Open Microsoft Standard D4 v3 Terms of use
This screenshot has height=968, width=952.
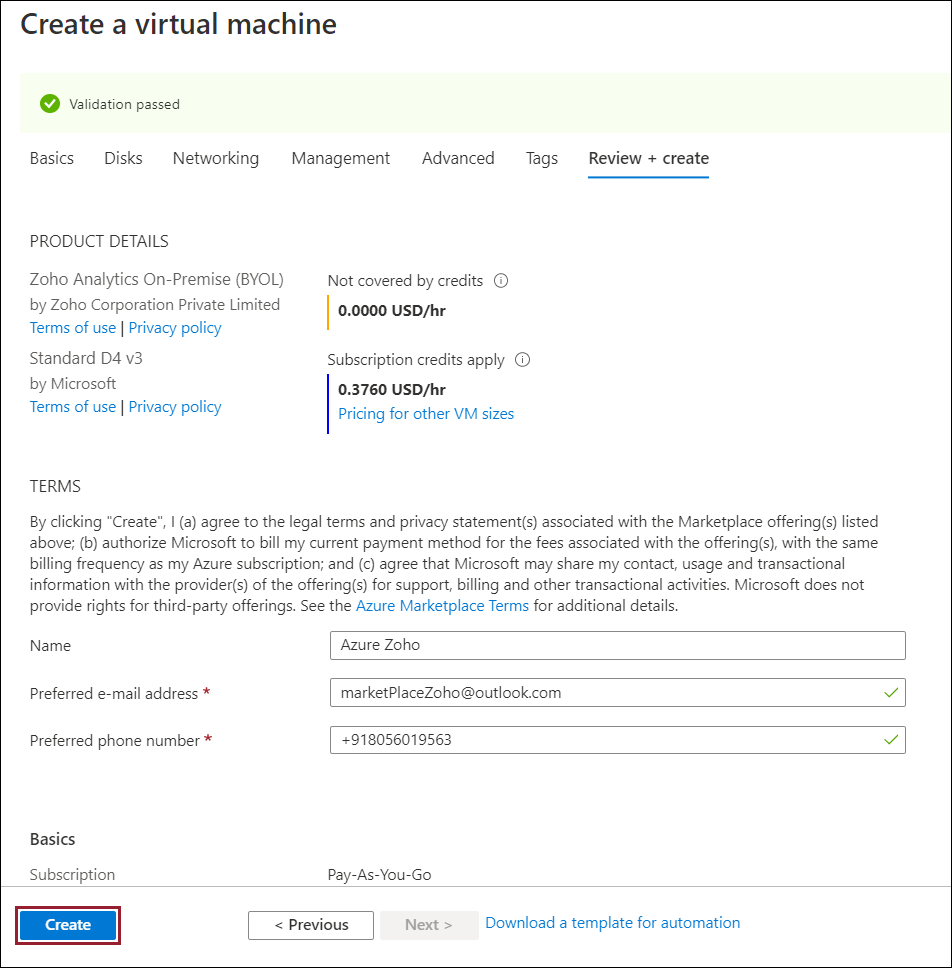(73, 407)
